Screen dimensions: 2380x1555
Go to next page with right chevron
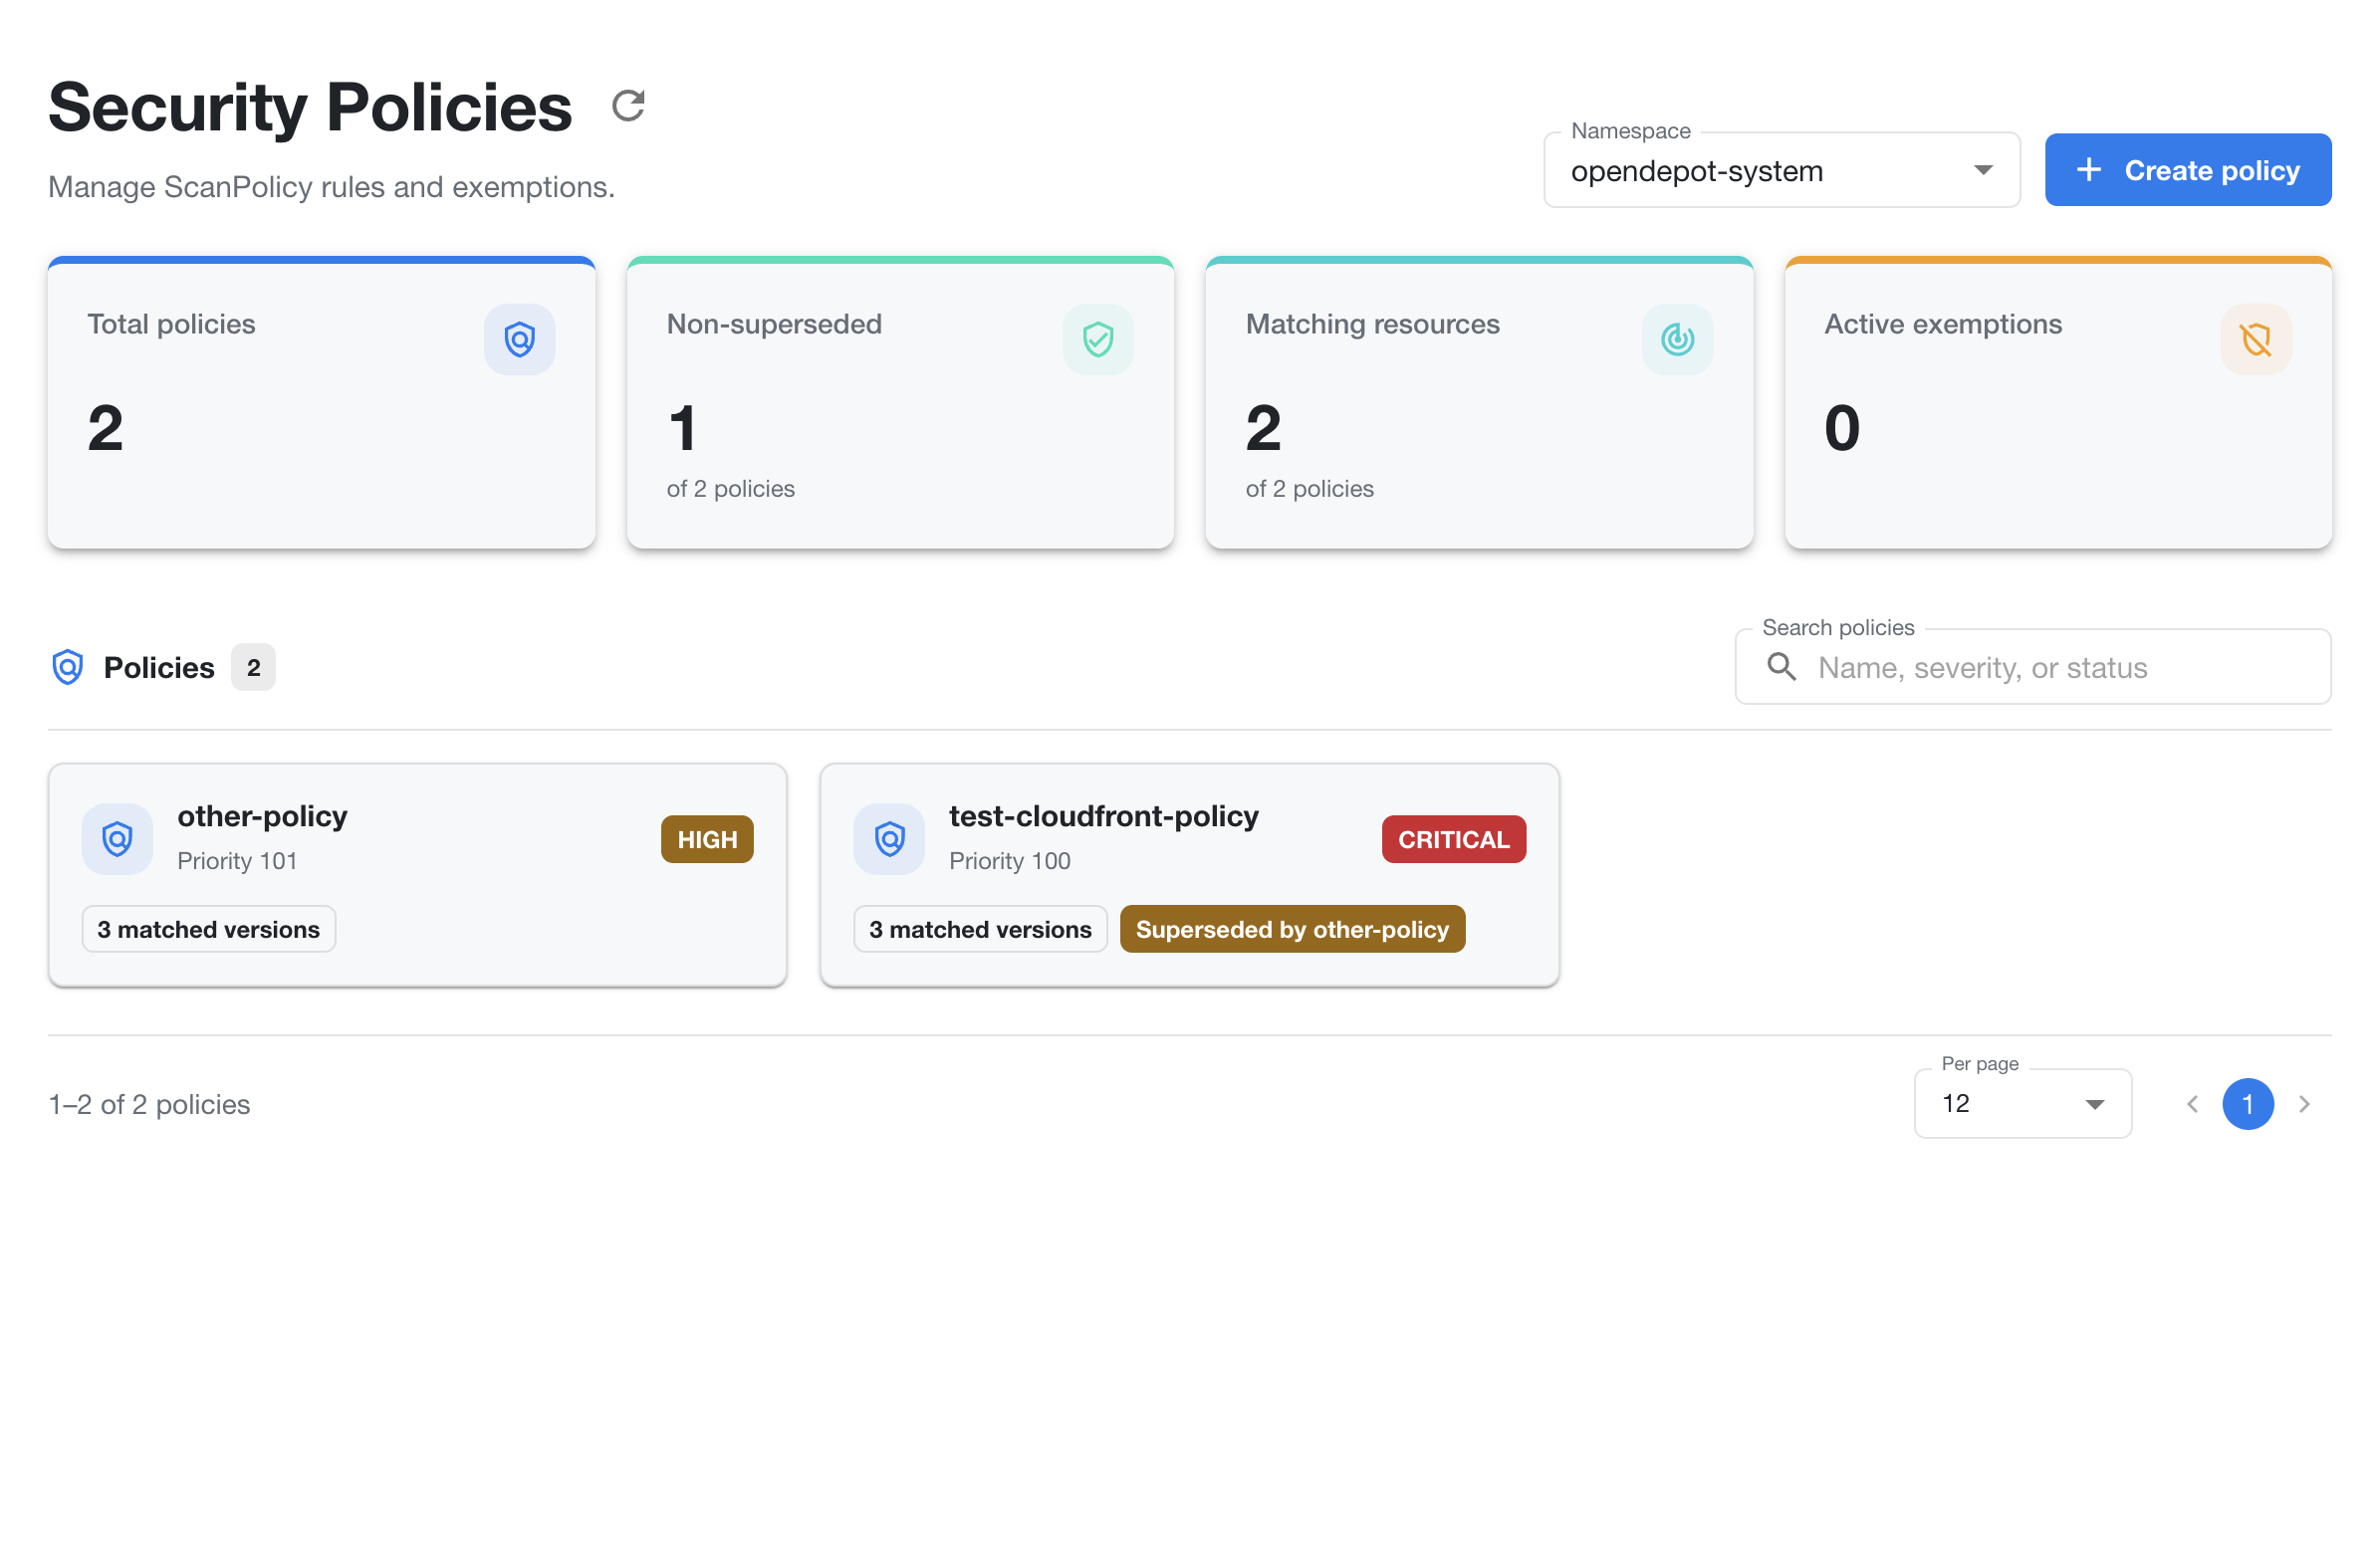(x=2305, y=1104)
